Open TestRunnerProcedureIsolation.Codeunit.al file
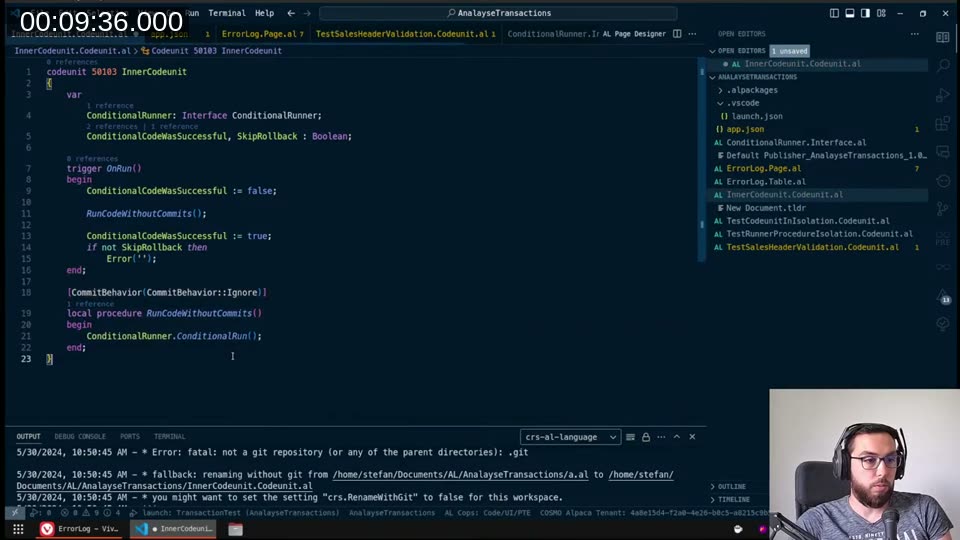The height and width of the screenshot is (540, 960). pyautogui.click(x=819, y=234)
